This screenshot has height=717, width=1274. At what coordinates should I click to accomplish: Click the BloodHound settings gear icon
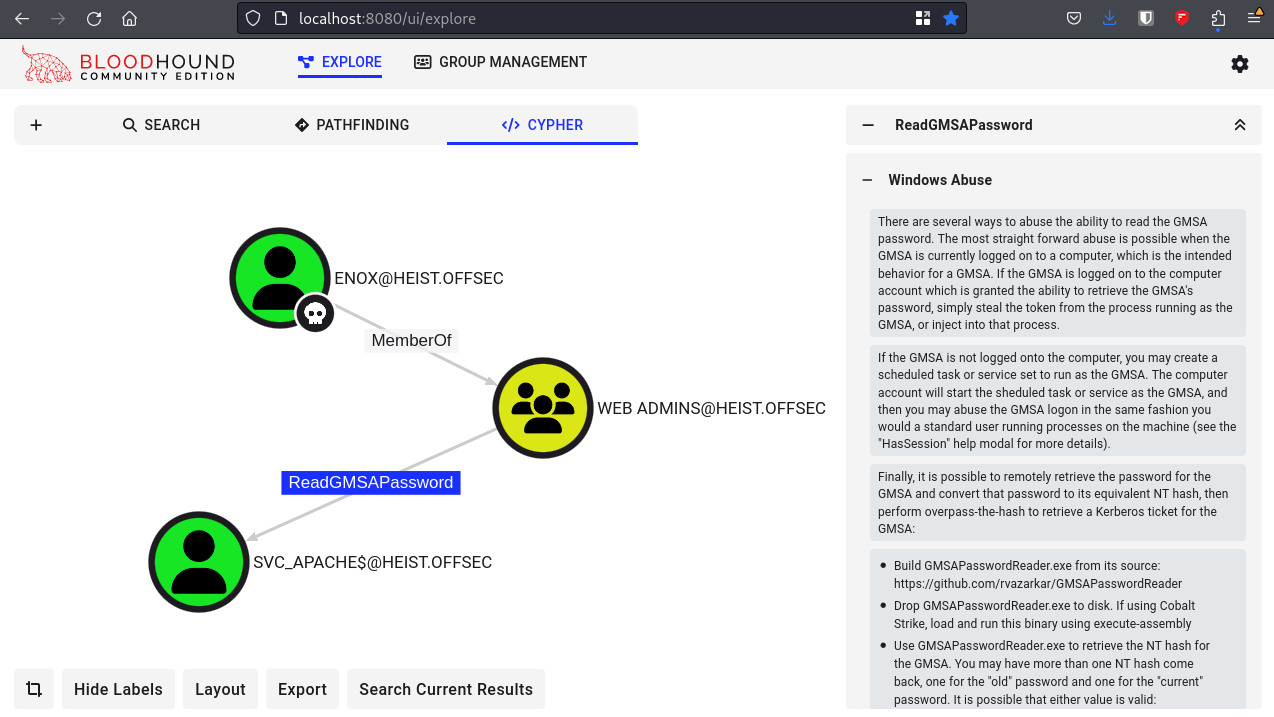tap(1239, 64)
